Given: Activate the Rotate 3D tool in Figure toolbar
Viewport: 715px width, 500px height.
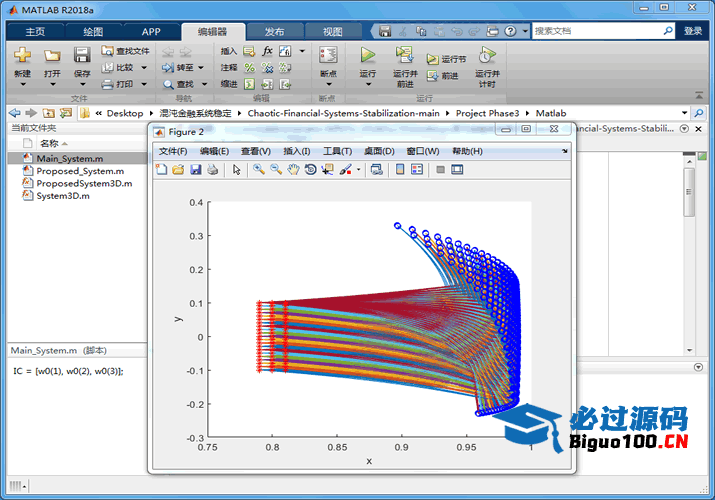Looking at the screenshot, I should click(x=311, y=170).
